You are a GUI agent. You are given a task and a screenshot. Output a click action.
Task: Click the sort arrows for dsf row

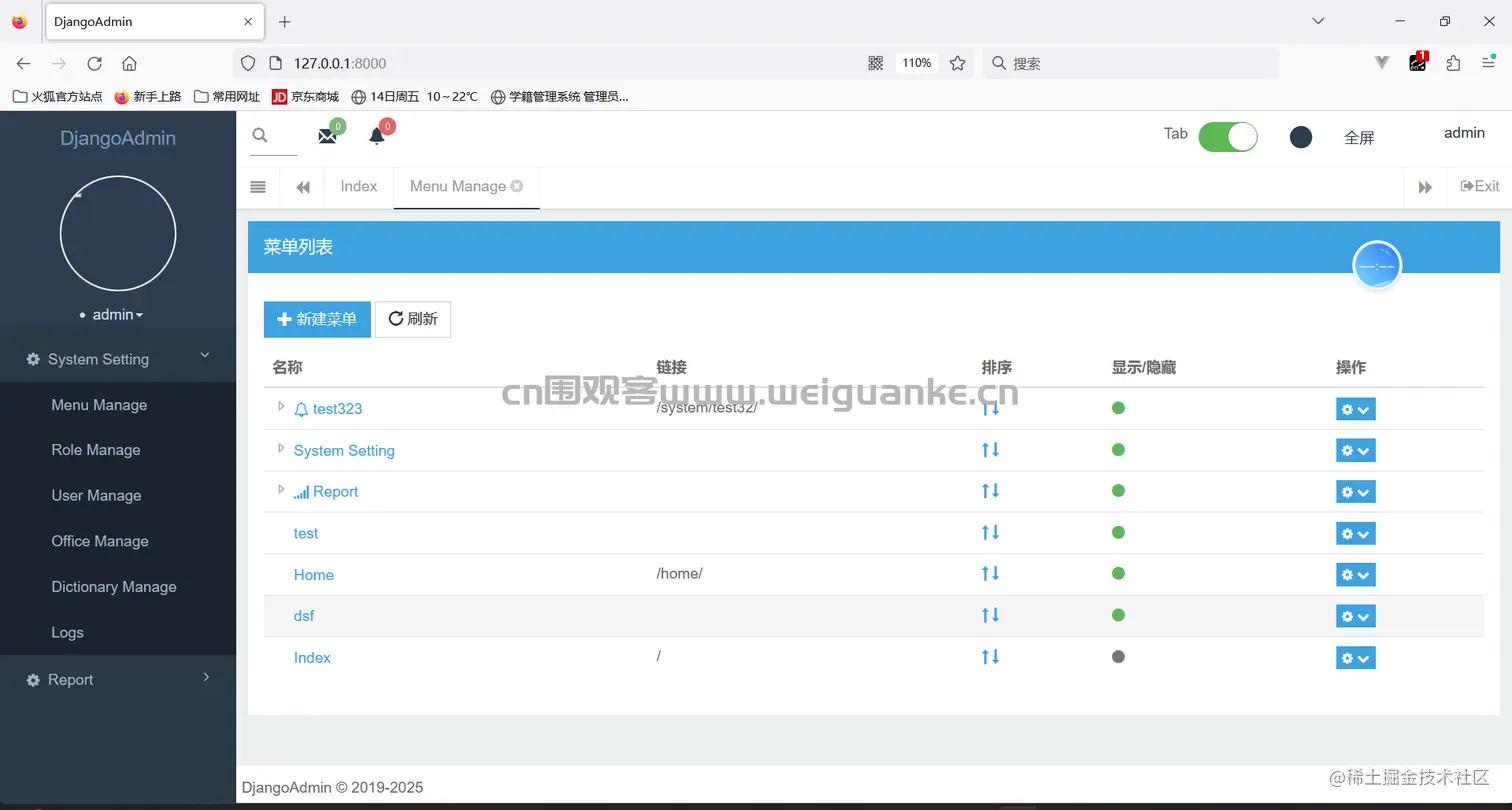(x=990, y=615)
